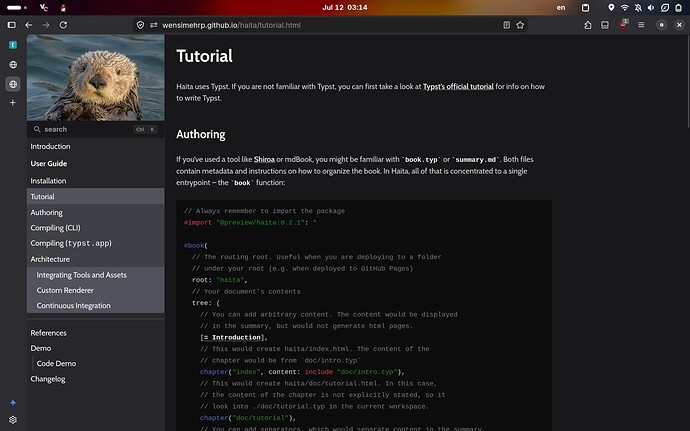Open a new tab with plus icon
Image resolution: width=690 pixels, height=431 pixels.
pos(13,103)
